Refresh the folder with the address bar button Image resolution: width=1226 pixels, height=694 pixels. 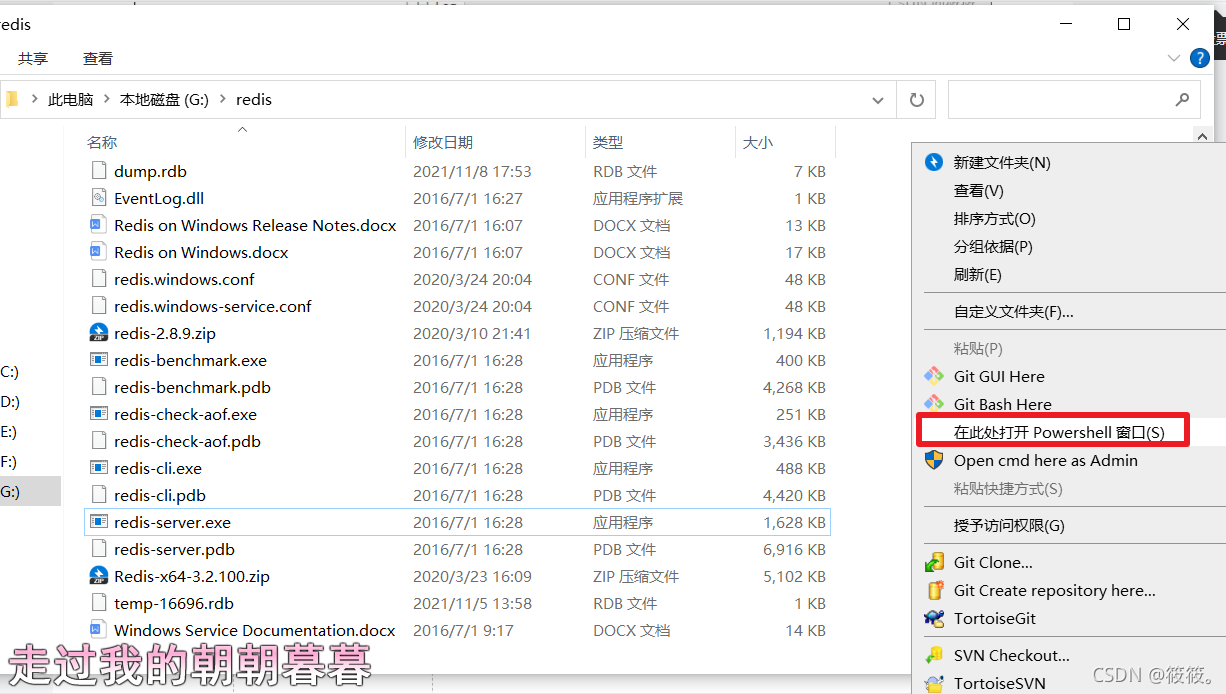[916, 100]
